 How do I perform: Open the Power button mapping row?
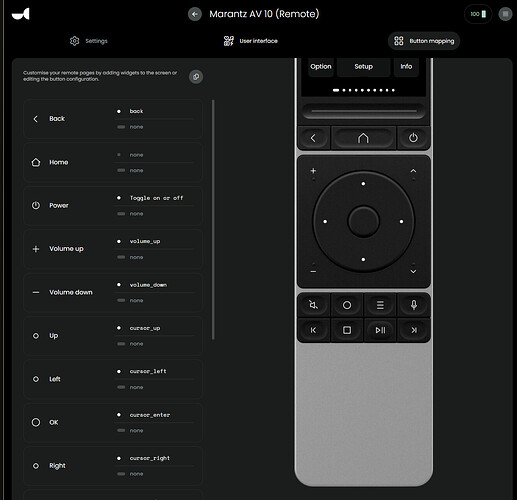[113, 206]
